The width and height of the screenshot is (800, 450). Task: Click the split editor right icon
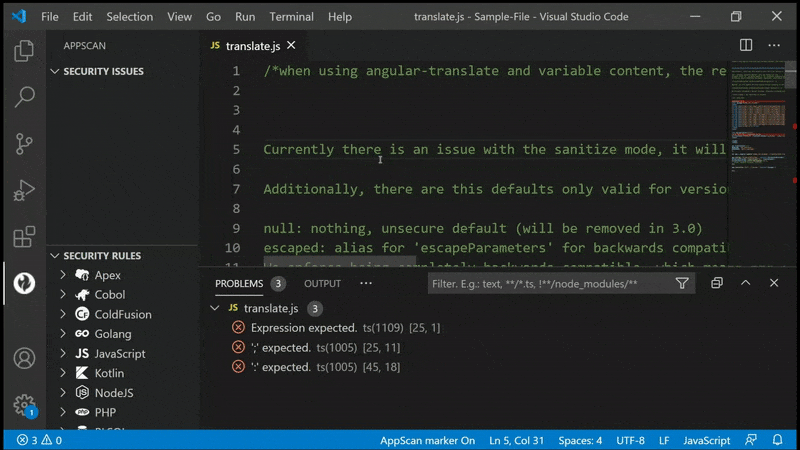[x=746, y=45]
